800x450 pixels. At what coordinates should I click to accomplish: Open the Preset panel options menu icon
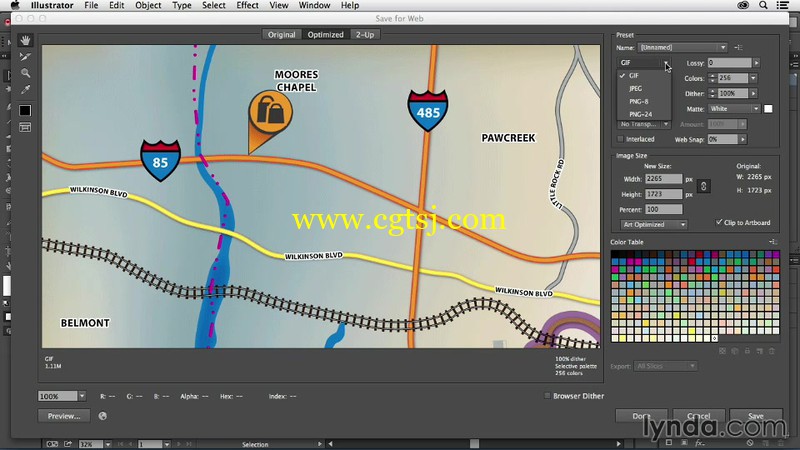(738, 47)
